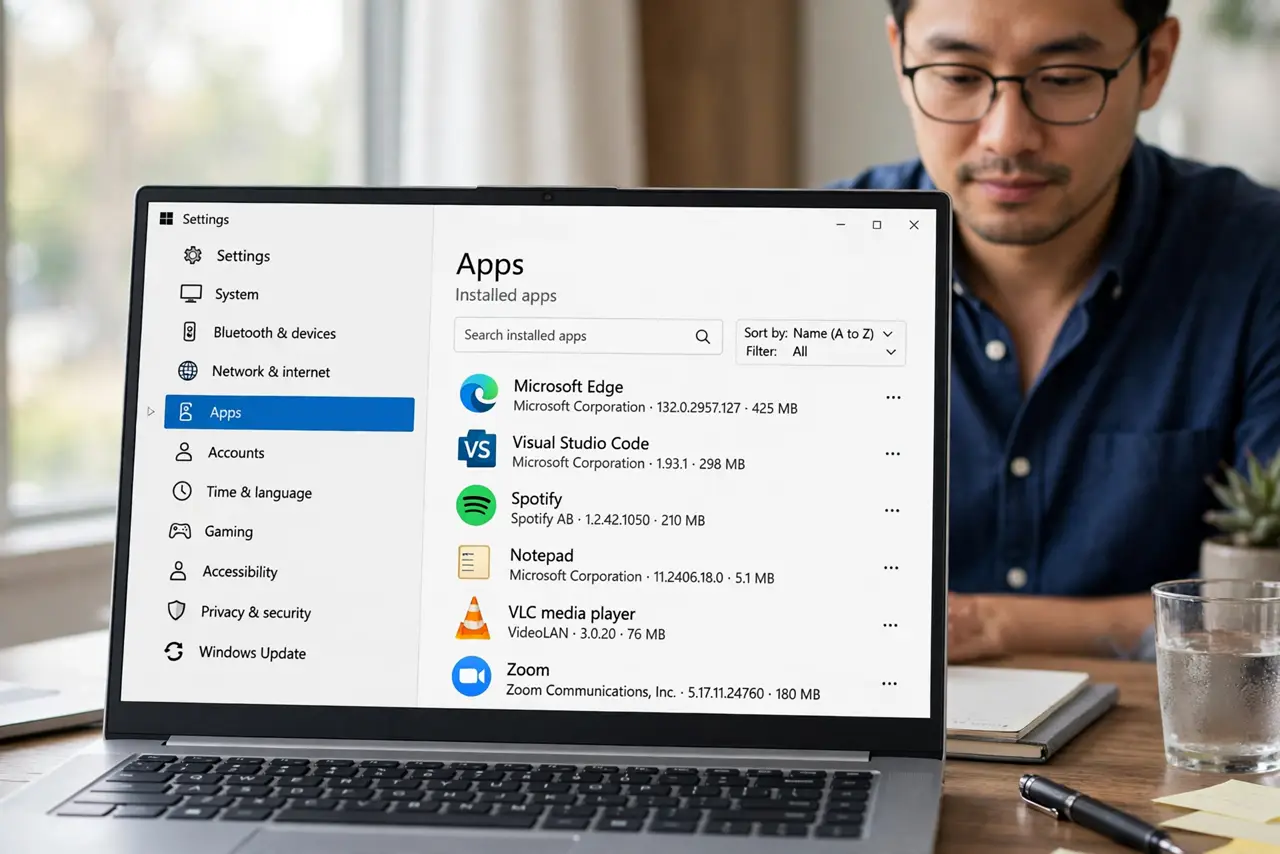Click the Zoom app icon
The width and height of the screenshot is (1280, 854).
coord(471,676)
